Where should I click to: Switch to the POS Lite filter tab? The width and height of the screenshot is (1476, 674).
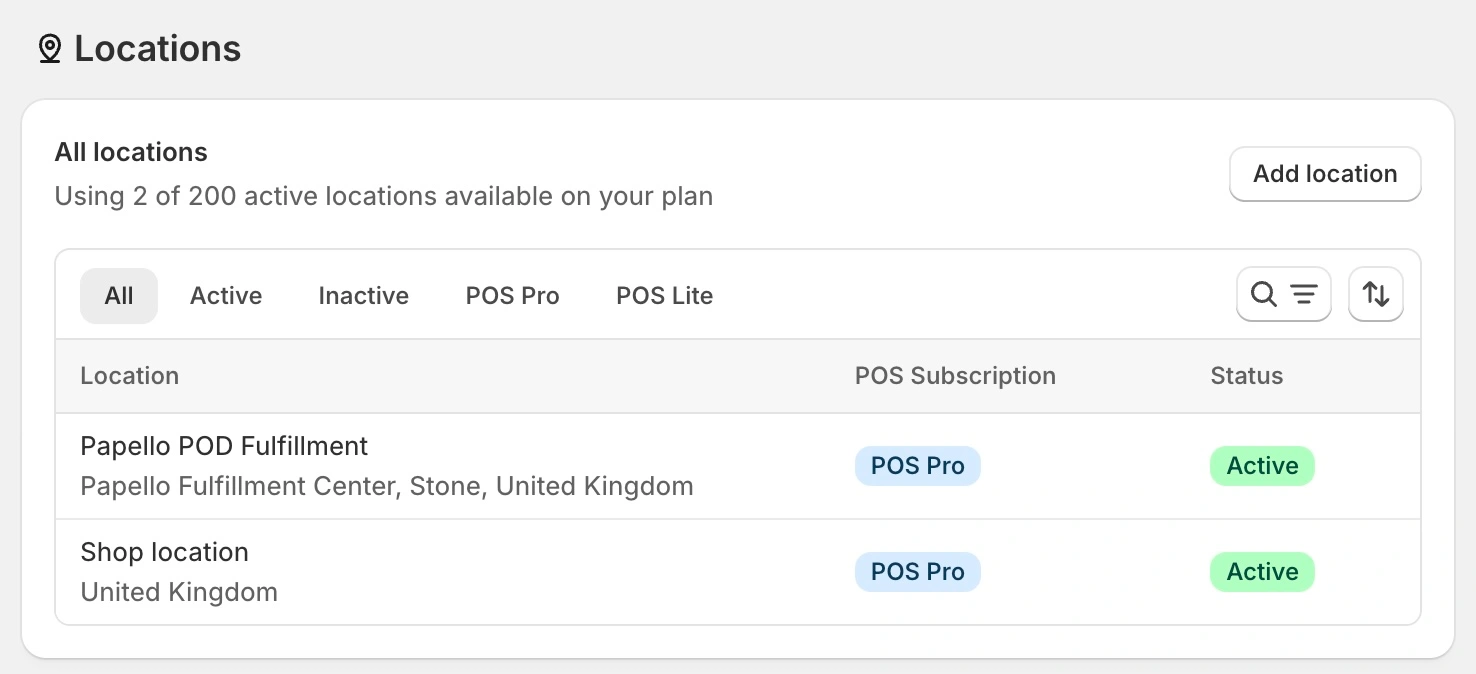point(664,295)
